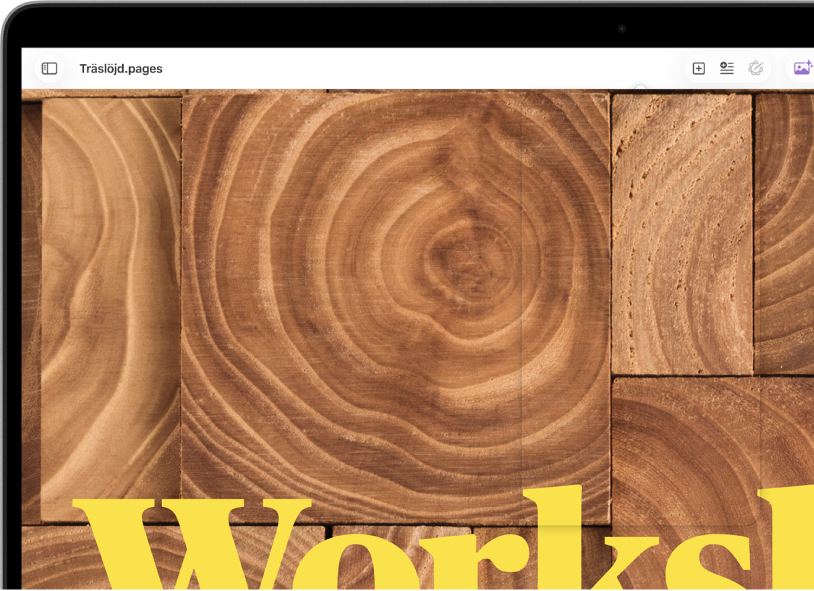Screen dimensions: 814x591
Task: Toggle the sidebar view button
Action: coord(49,69)
